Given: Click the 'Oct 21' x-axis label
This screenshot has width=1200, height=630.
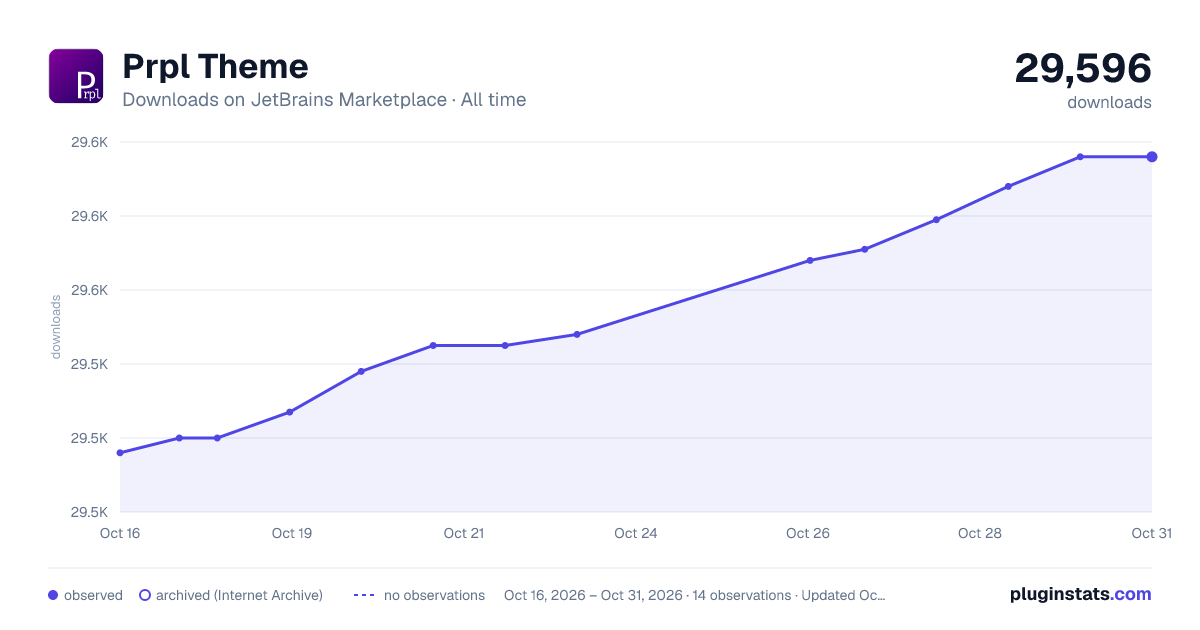Looking at the screenshot, I should pyautogui.click(x=464, y=533).
